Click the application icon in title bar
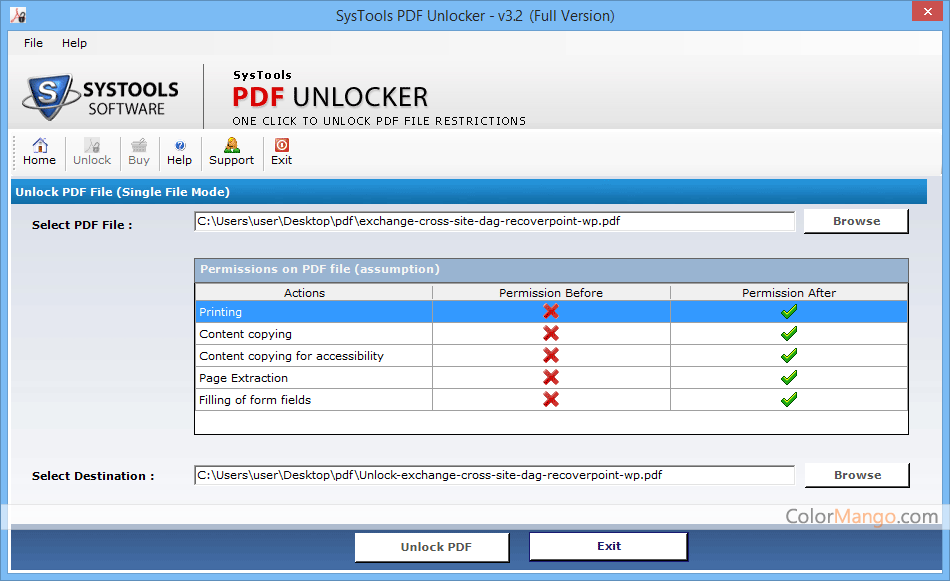950x581 pixels. coord(16,15)
